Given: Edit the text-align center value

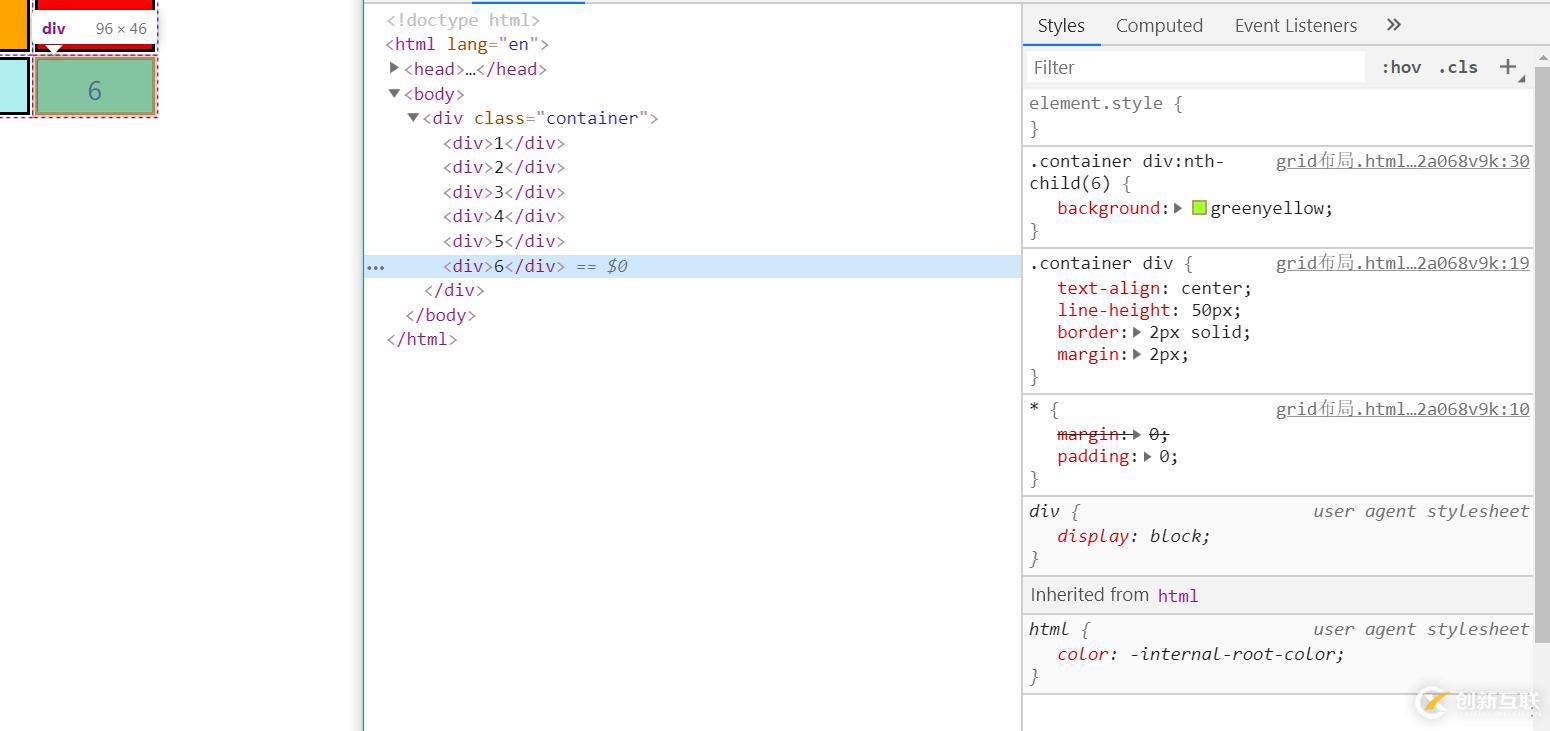Looking at the screenshot, I should (1212, 288).
